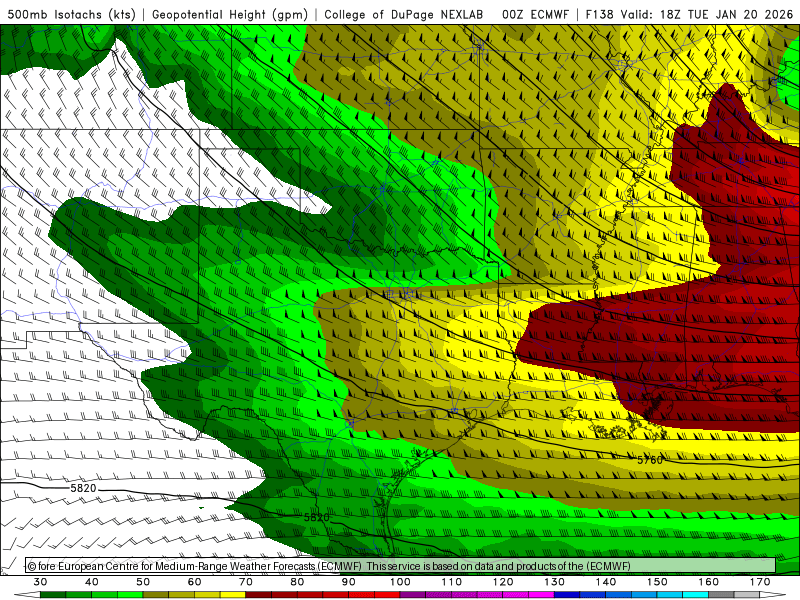Click the darkest green color bar segment at 30
The height and width of the screenshot is (600, 800).
coord(53,595)
